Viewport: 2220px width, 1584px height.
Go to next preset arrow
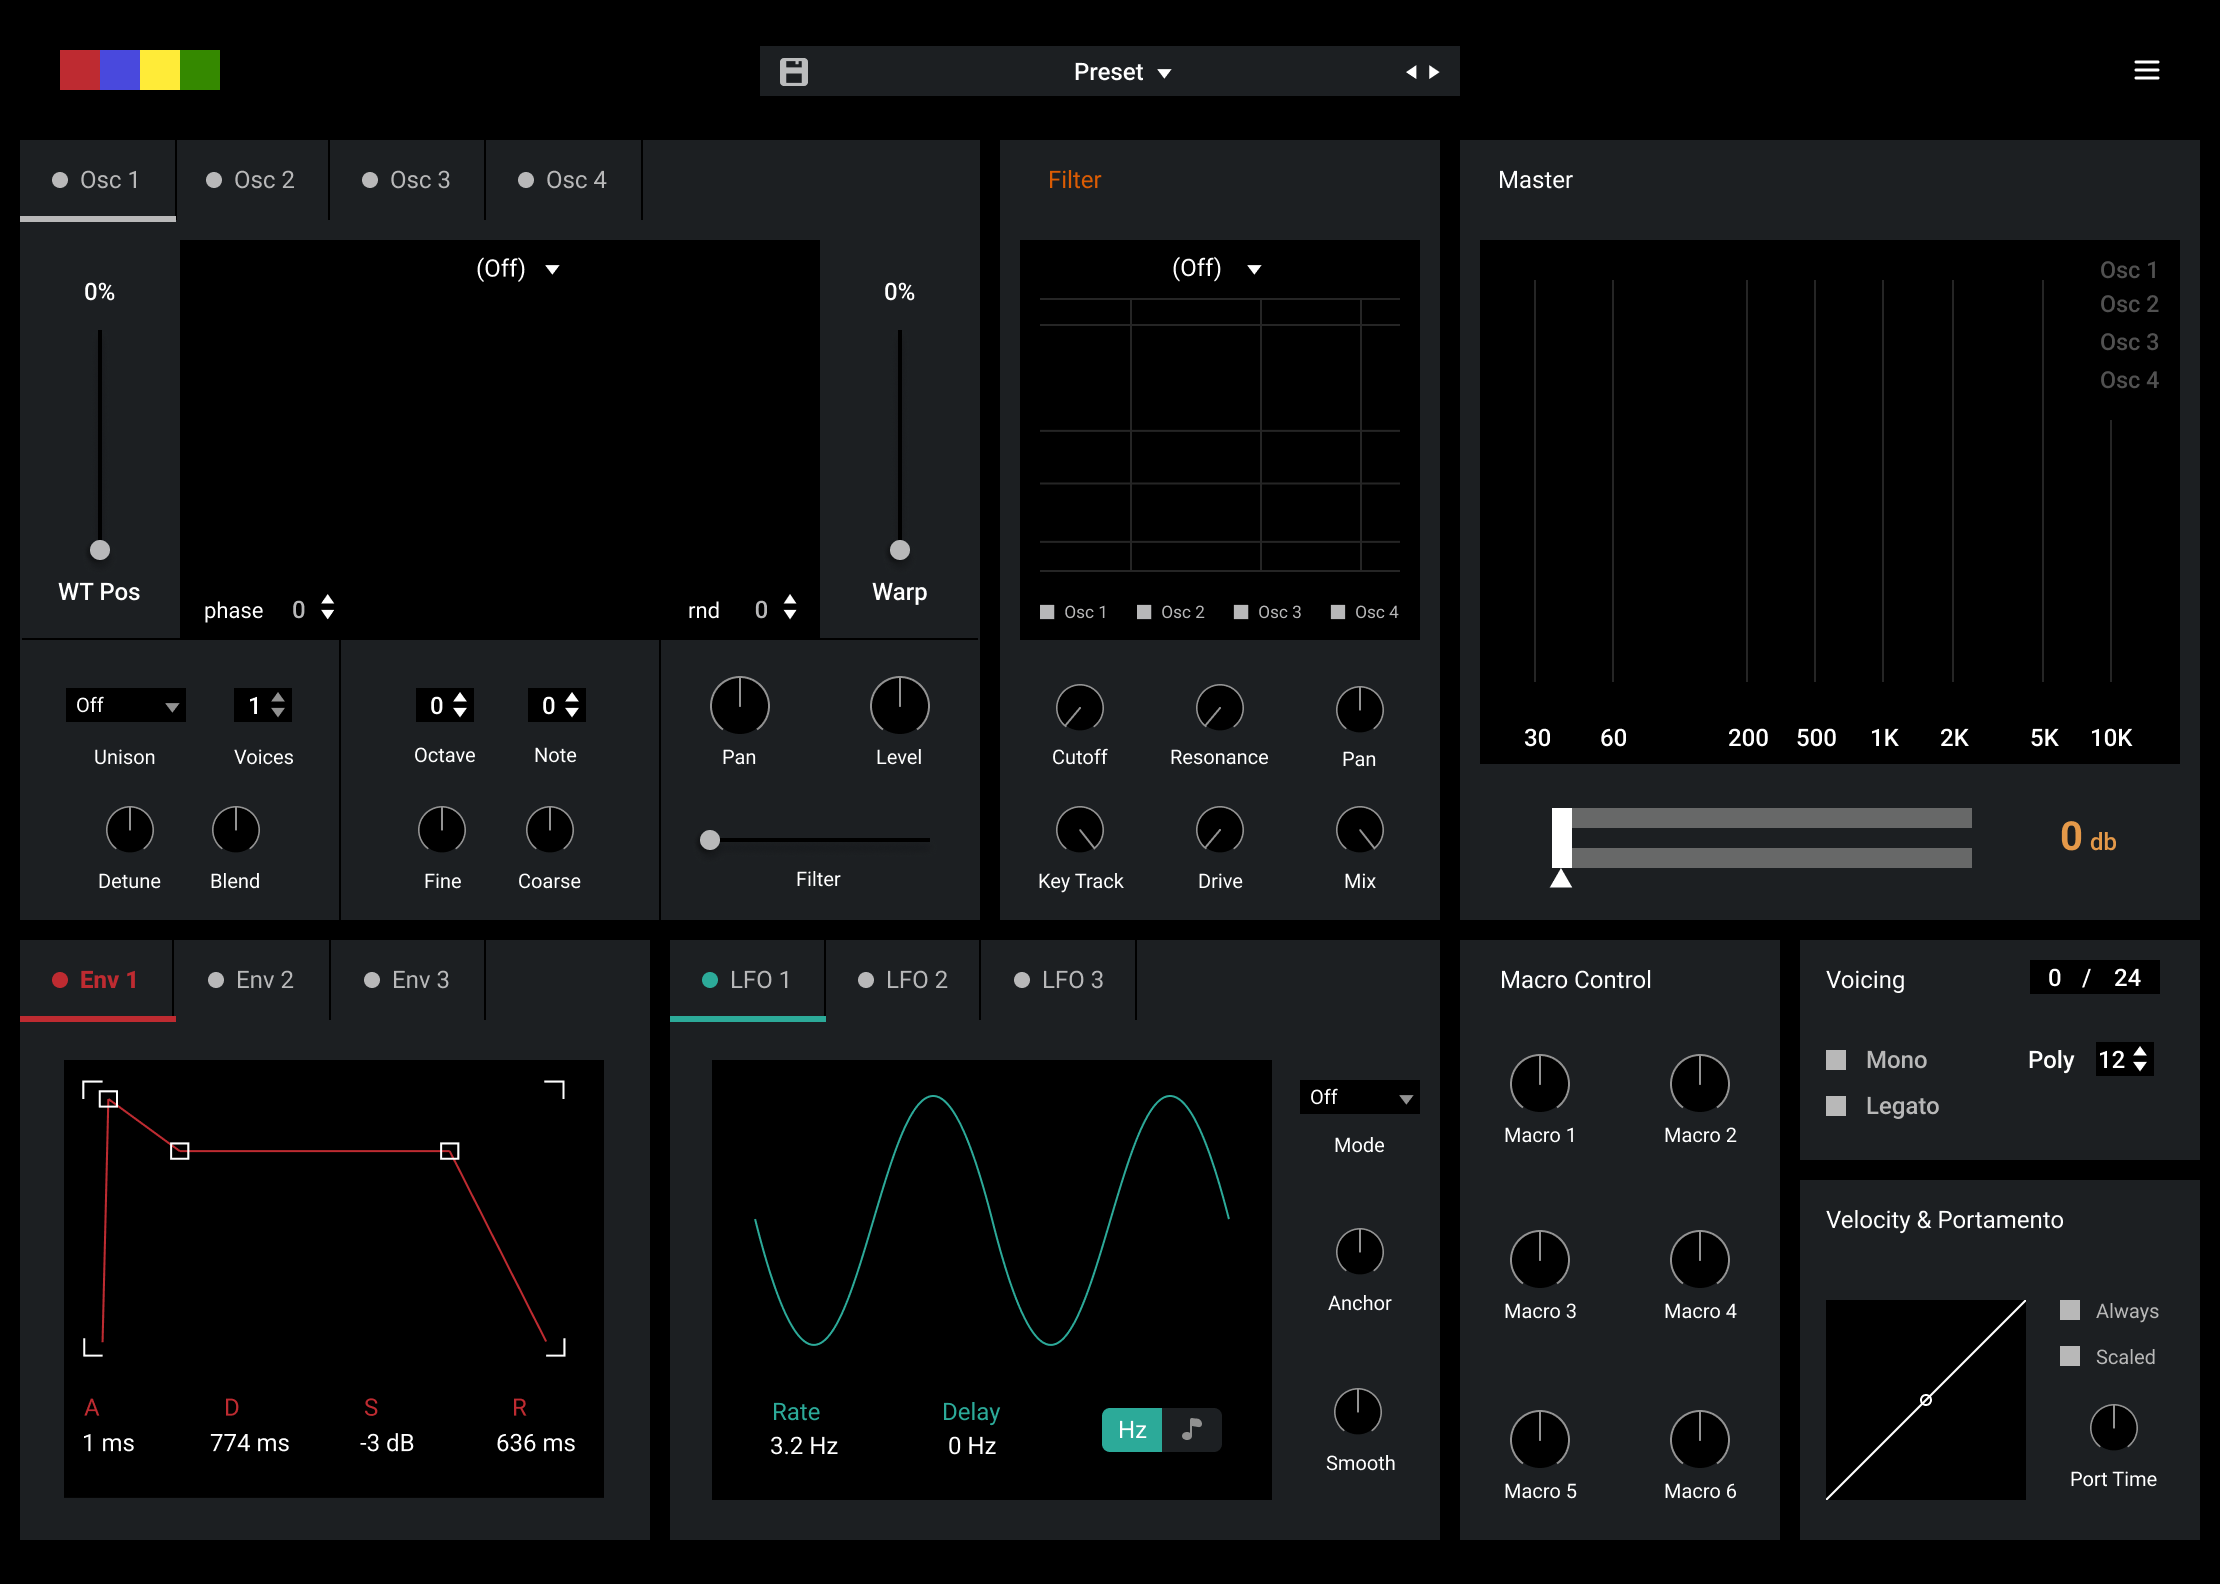pyautogui.click(x=1435, y=72)
